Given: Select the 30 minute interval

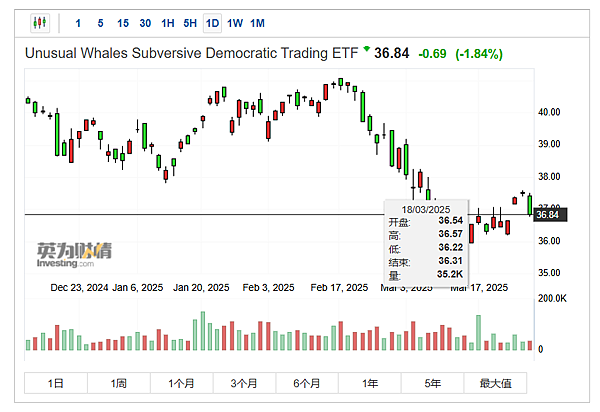Looking at the screenshot, I should 145,23.
